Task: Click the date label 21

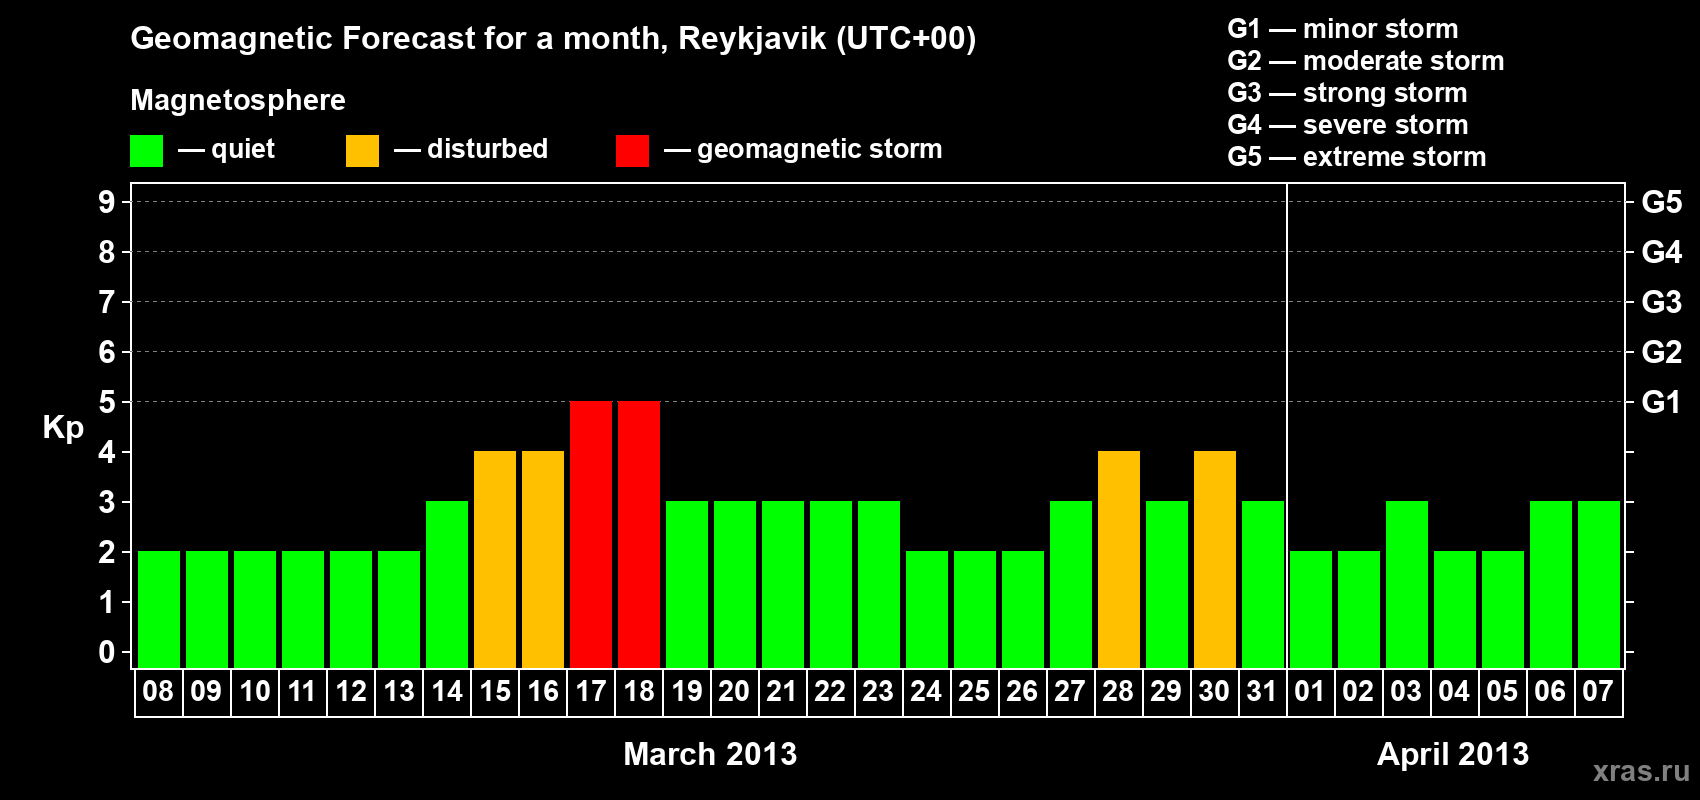Action: 782,691
